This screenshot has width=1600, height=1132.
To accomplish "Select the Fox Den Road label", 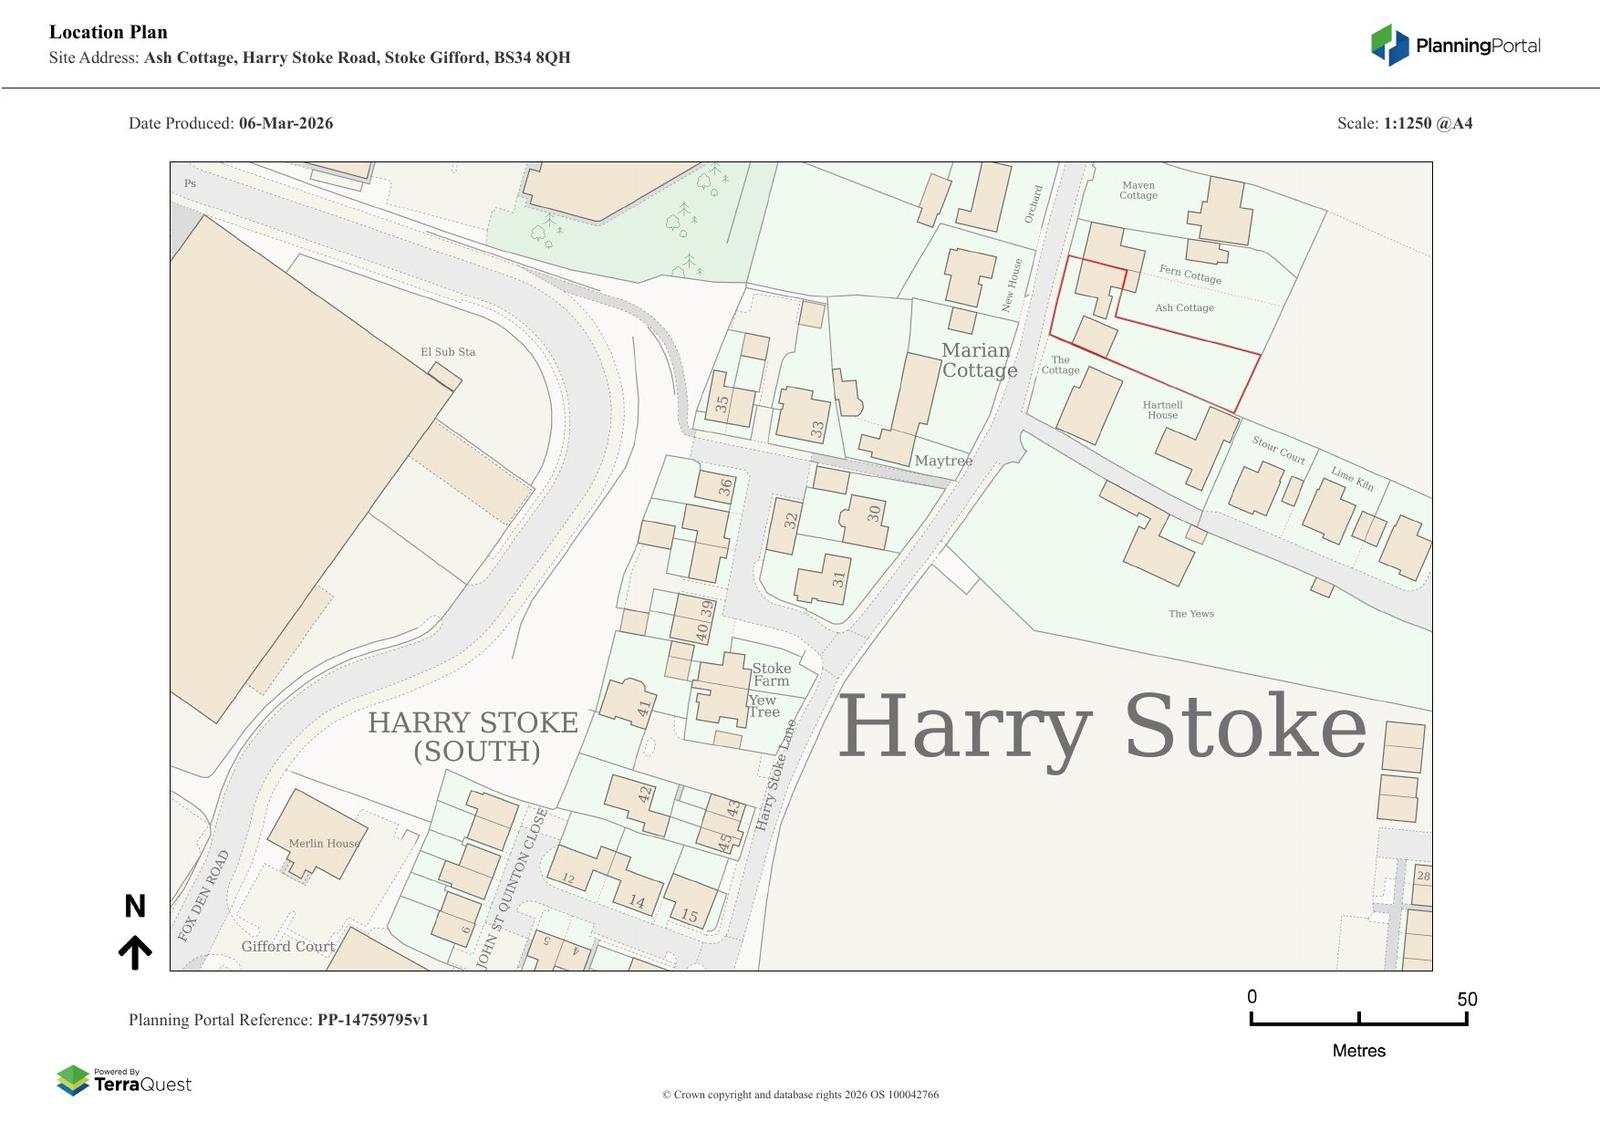I will 204,895.
